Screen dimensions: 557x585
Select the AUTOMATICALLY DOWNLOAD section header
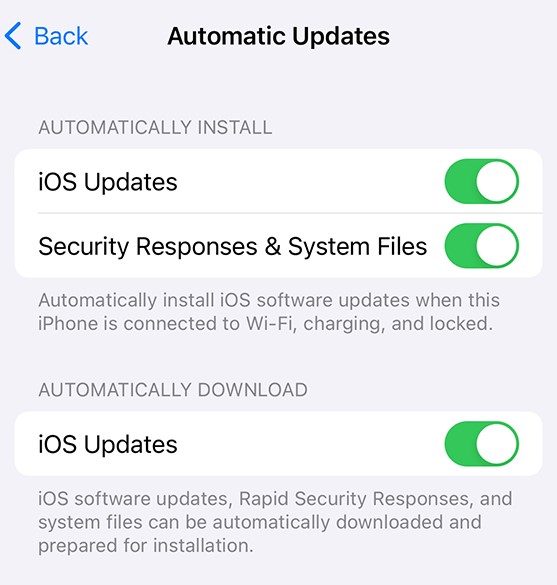click(173, 390)
